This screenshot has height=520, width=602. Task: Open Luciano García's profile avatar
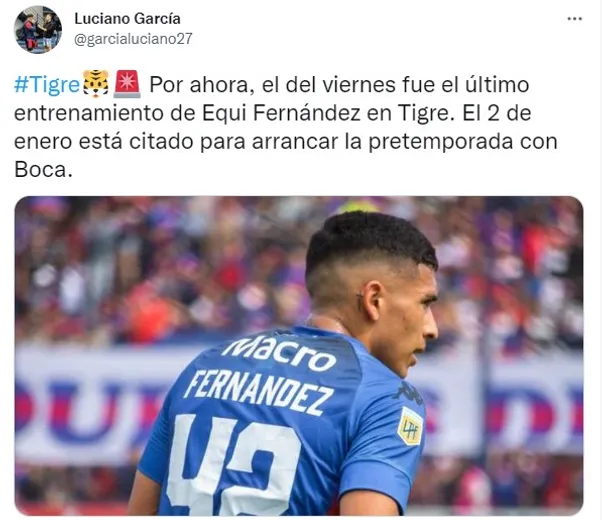37,29
